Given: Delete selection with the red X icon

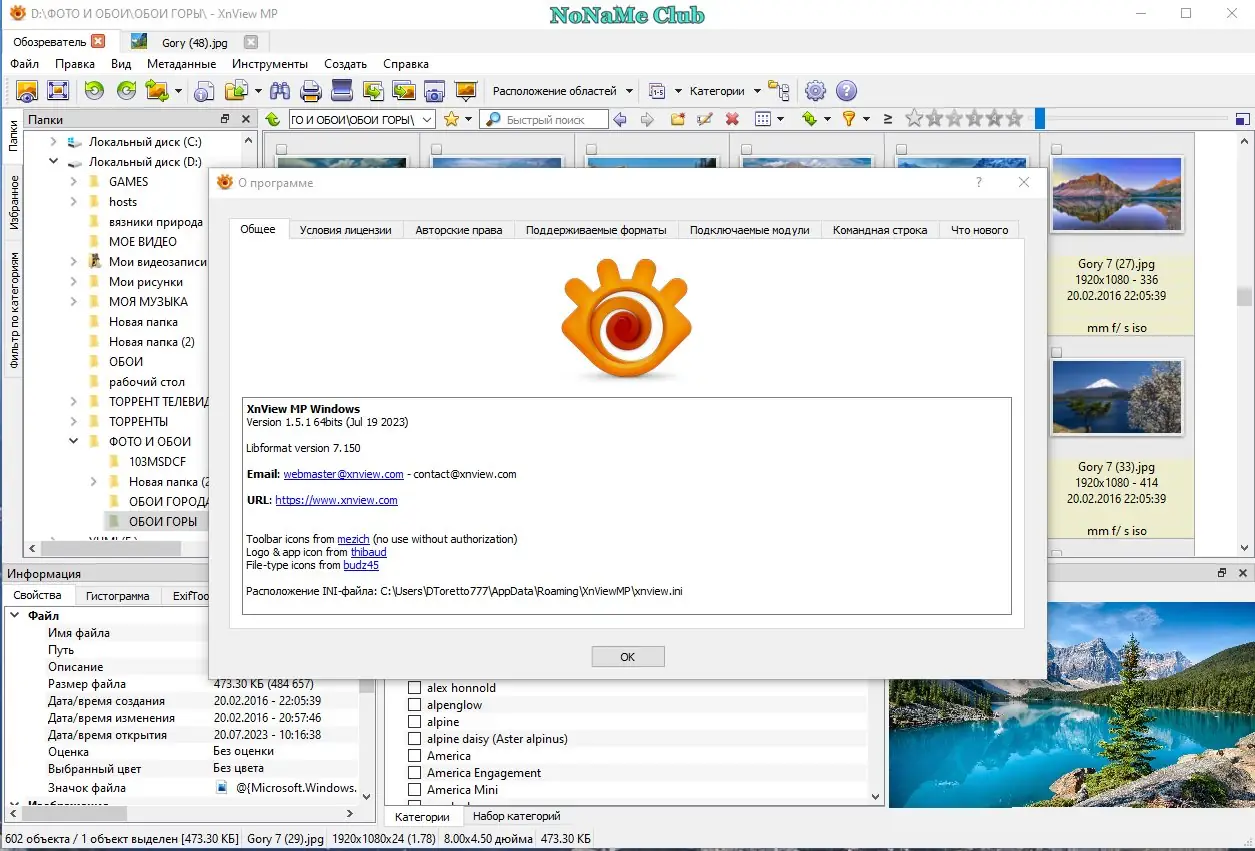Looking at the screenshot, I should pyautogui.click(x=732, y=119).
